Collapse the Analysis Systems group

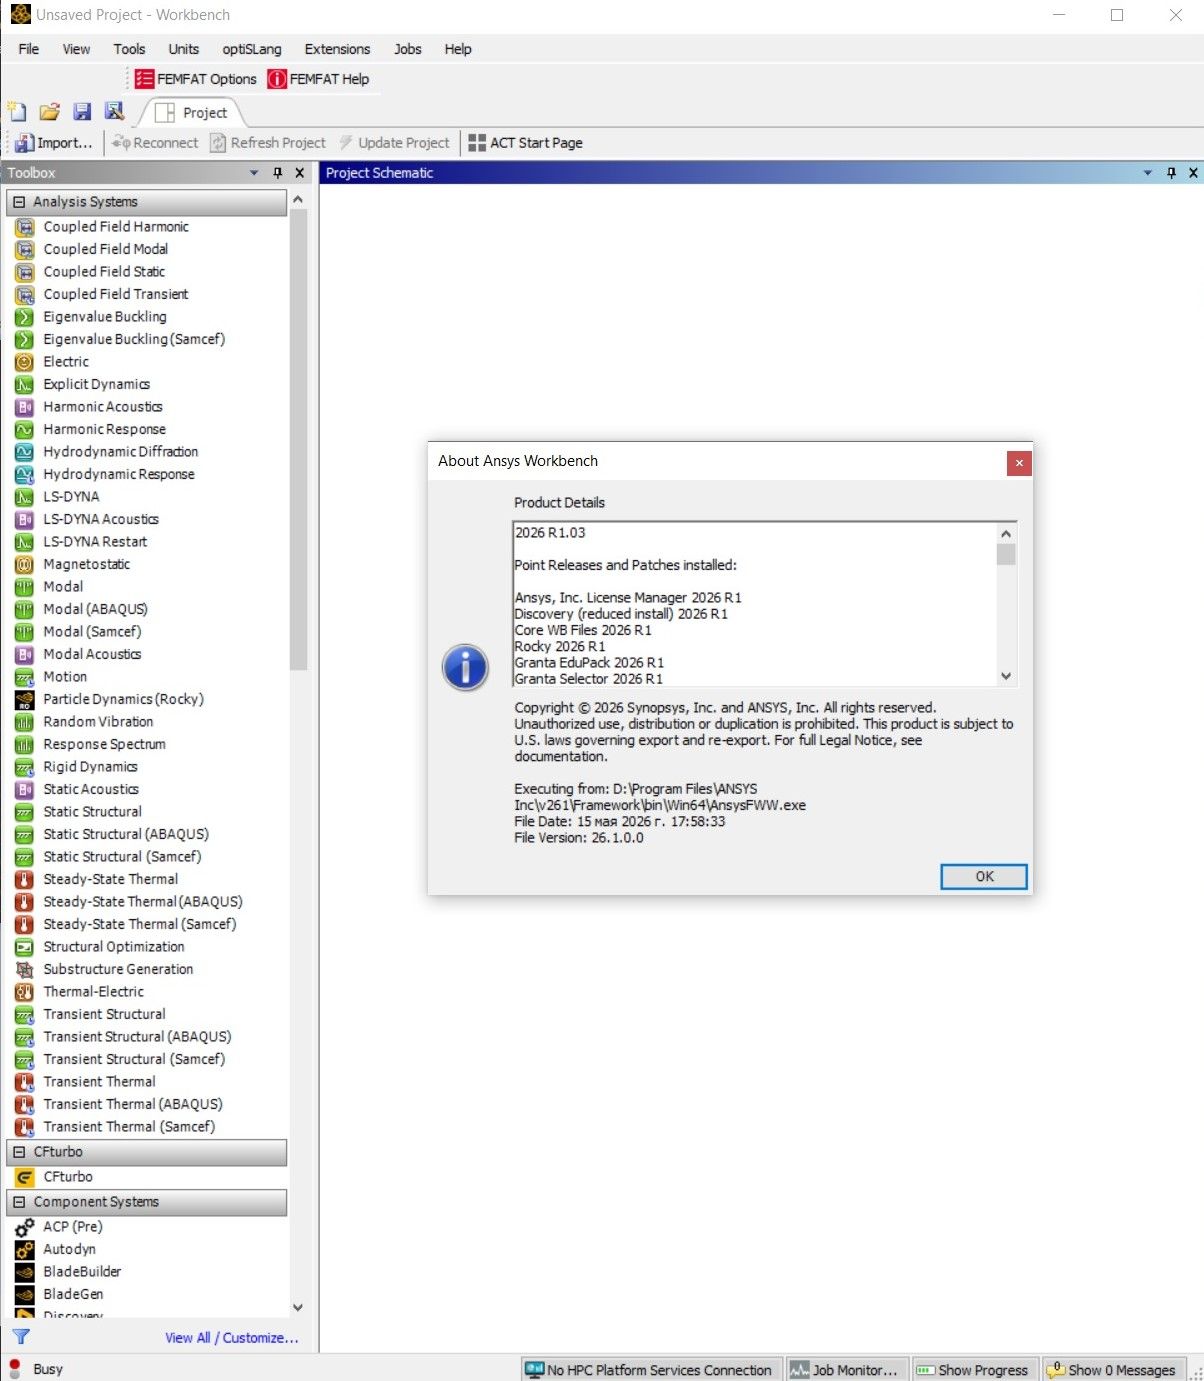[x=19, y=202]
